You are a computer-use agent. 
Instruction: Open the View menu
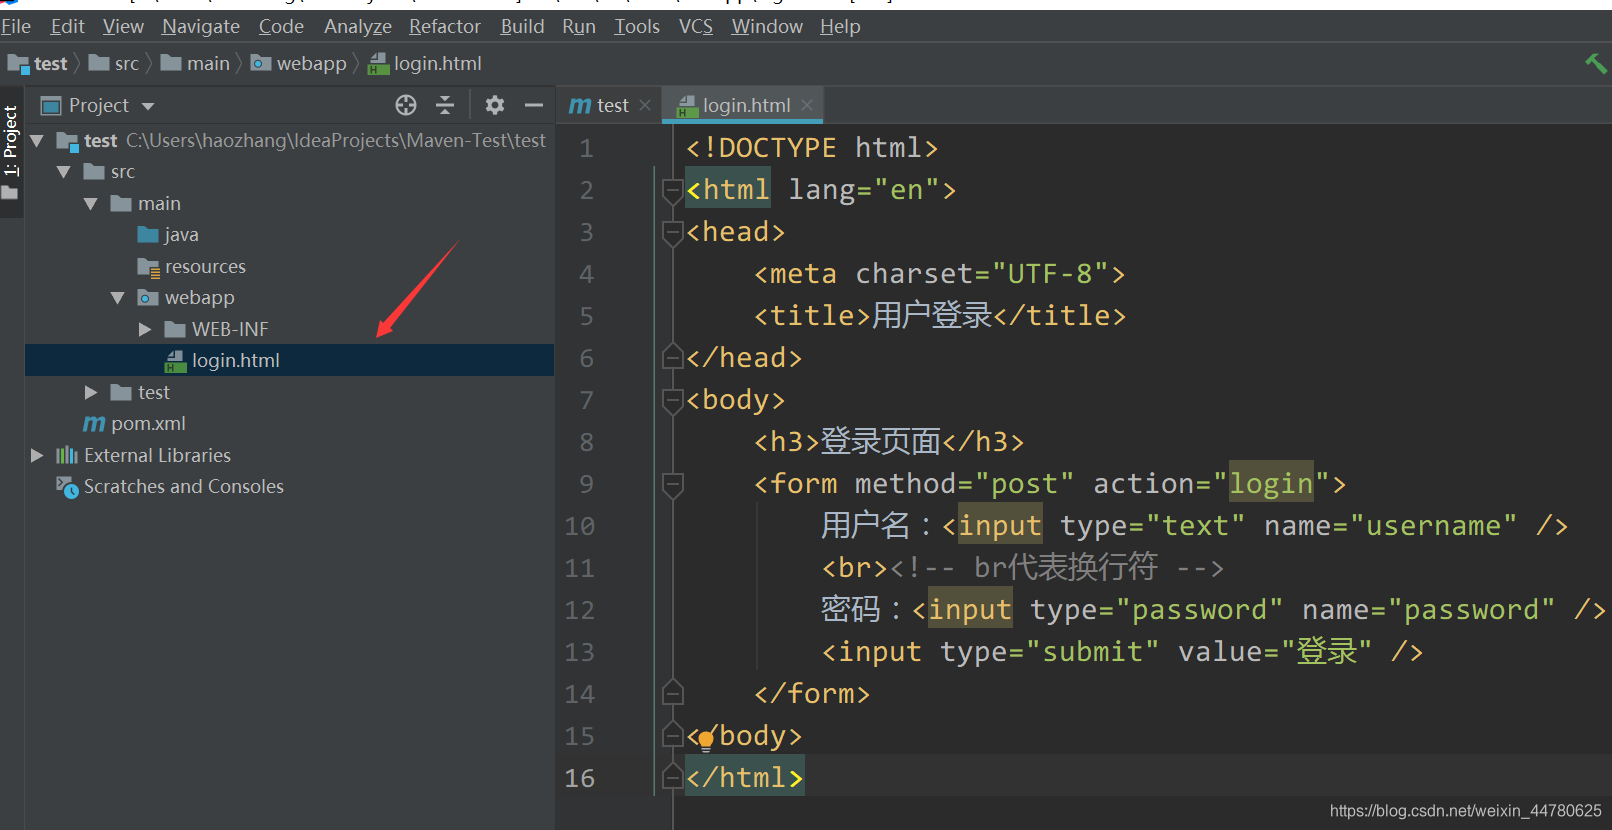pos(123,26)
